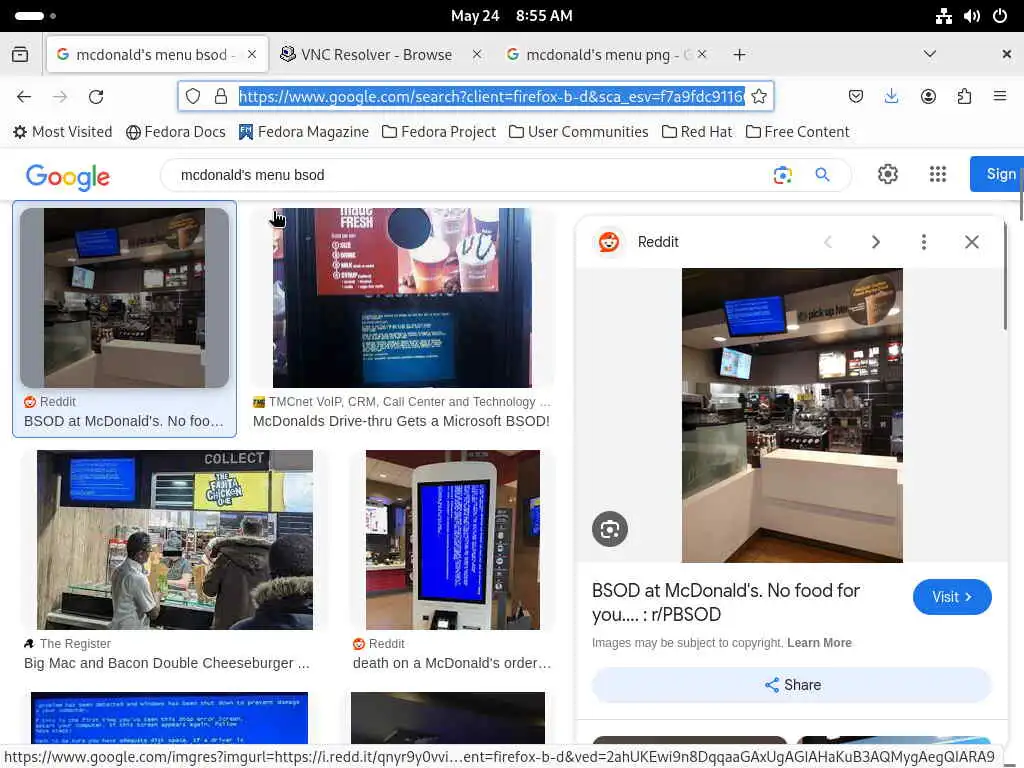Open the top bar clock and calendar
The height and width of the screenshot is (768, 1024).
[511, 16]
